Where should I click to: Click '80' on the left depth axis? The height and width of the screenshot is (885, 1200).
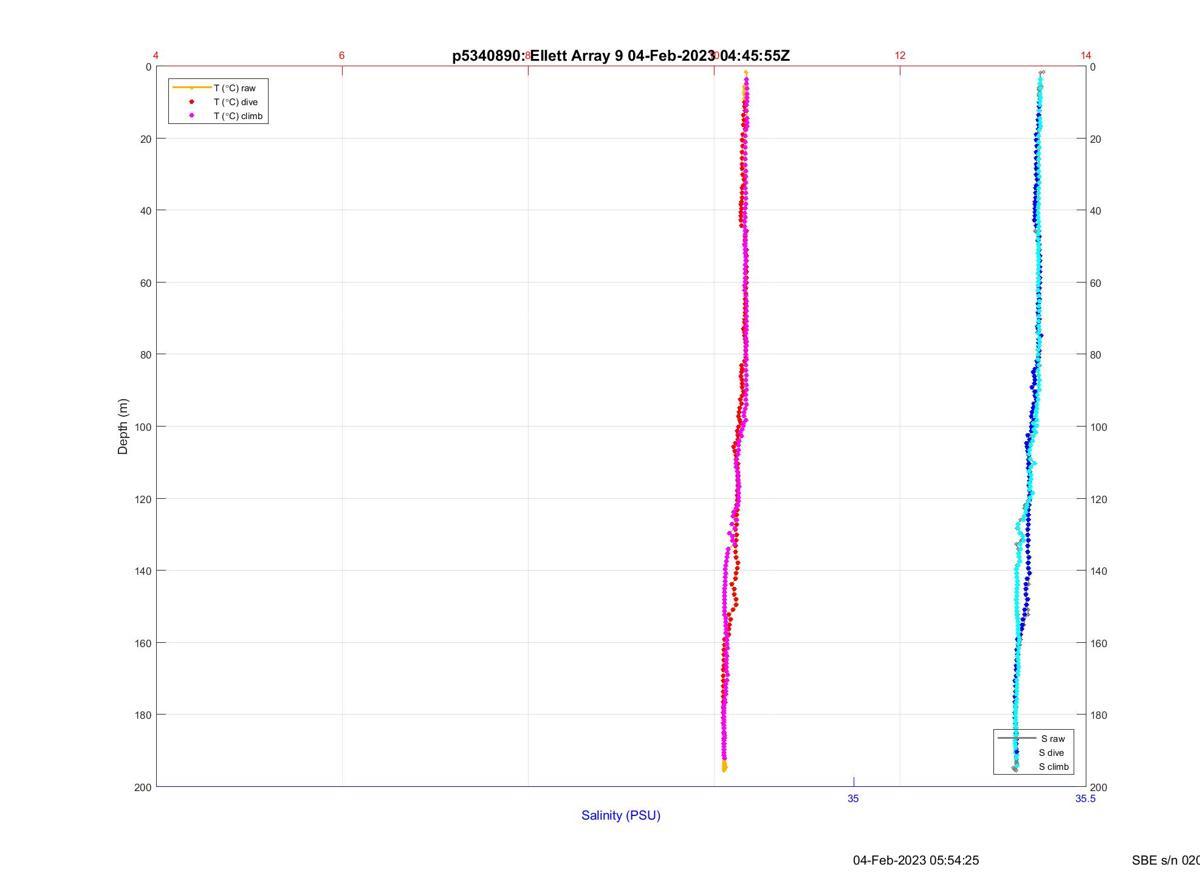click(x=145, y=355)
